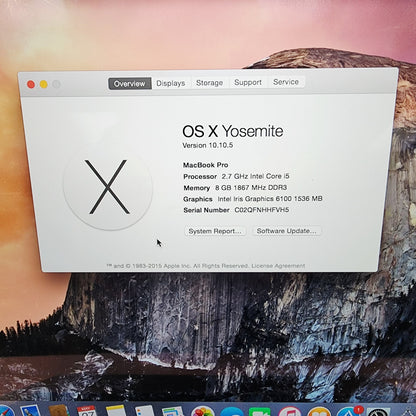The width and height of the screenshot is (416, 416).
Task: Open the orange iBooks icon
Action: click(318, 412)
